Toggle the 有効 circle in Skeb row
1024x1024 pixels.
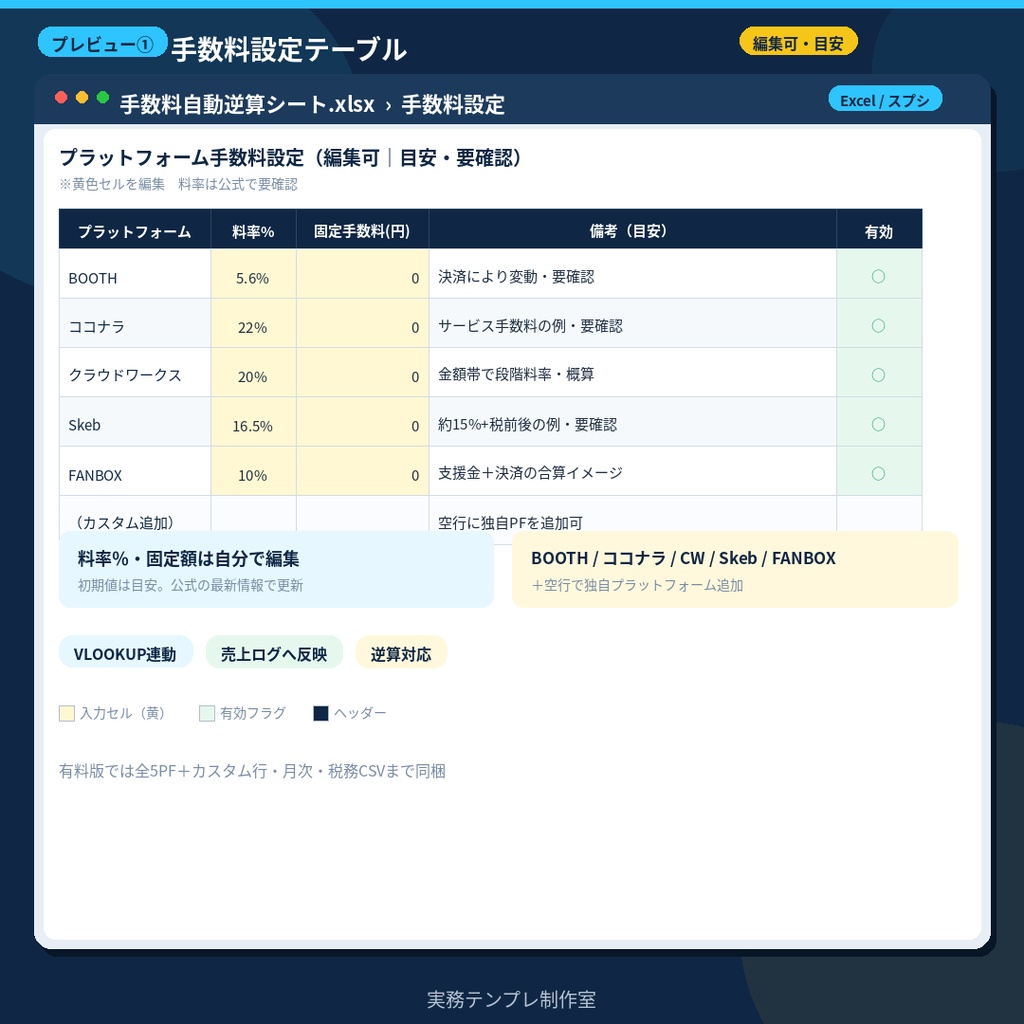pyautogui.click(x=878, y=424)
